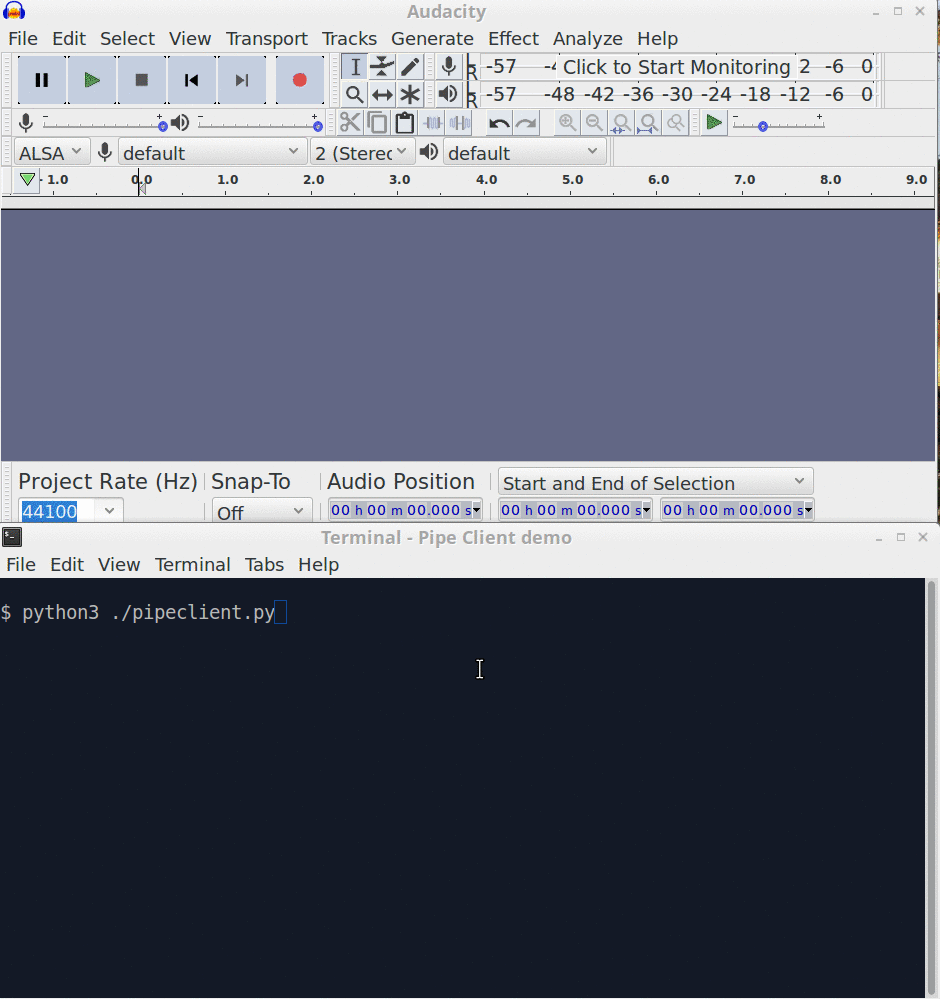Click the Copy icon
This screenshot has width=940, height=999.
point(377,122)
